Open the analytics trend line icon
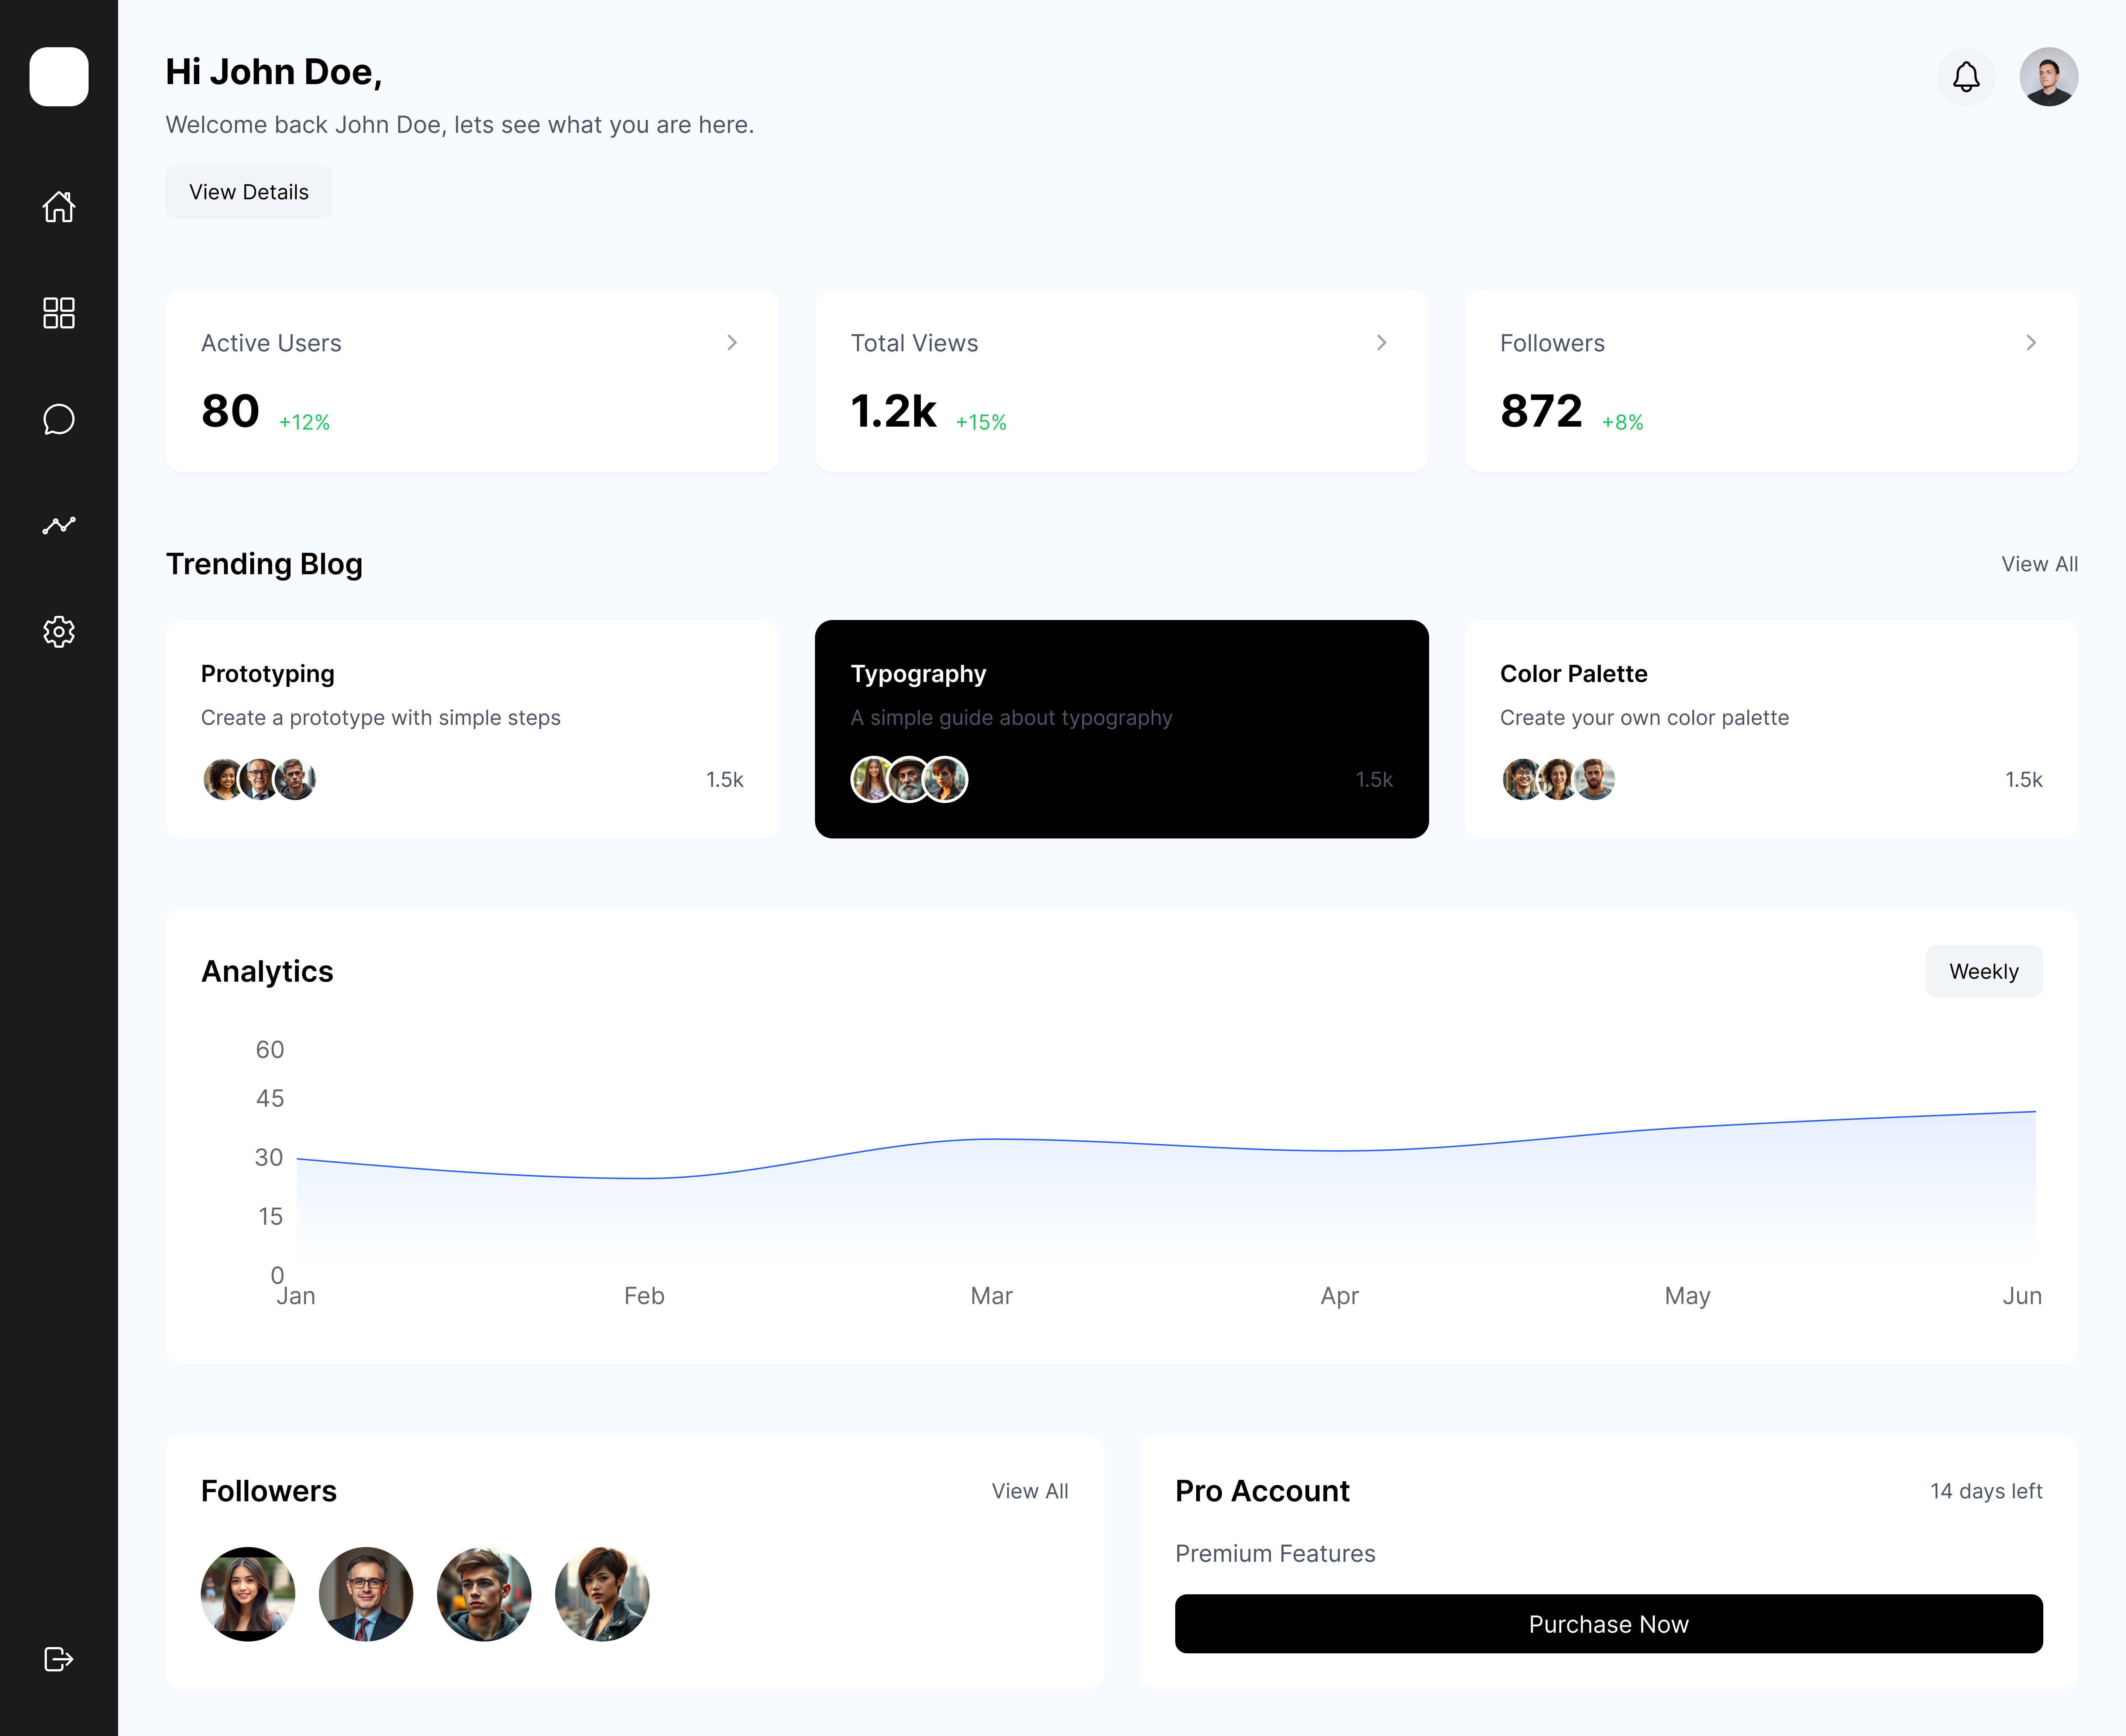 [x=59, y=525]
